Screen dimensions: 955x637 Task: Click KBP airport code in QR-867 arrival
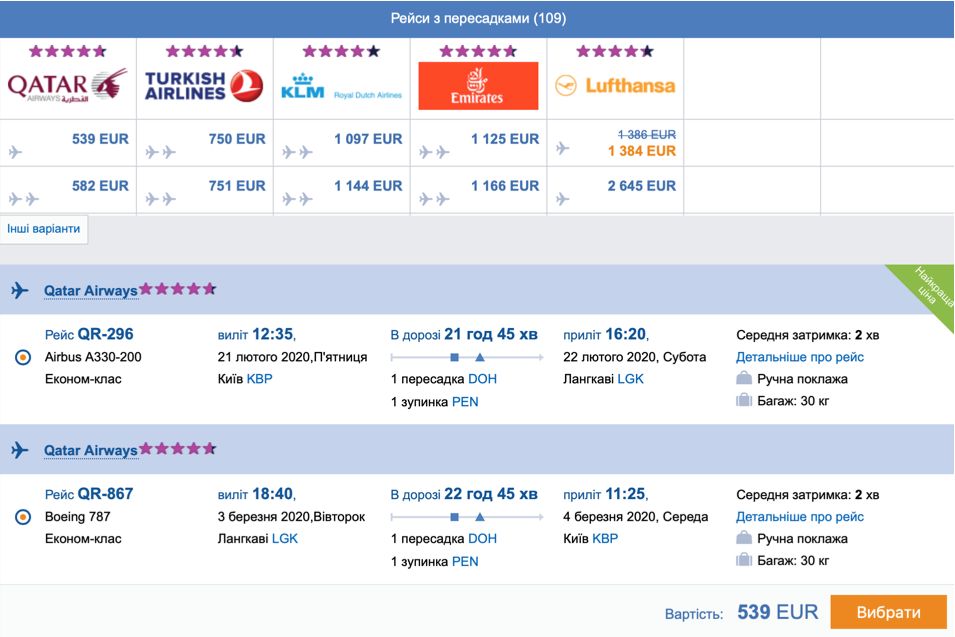tap(605, 538)
